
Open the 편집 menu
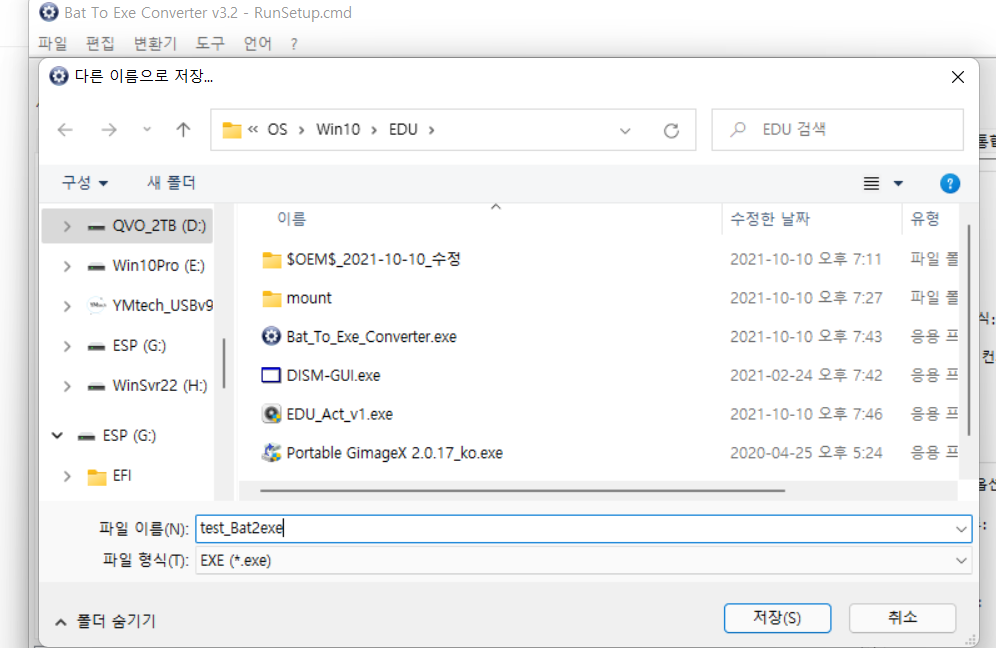point(100,44)
